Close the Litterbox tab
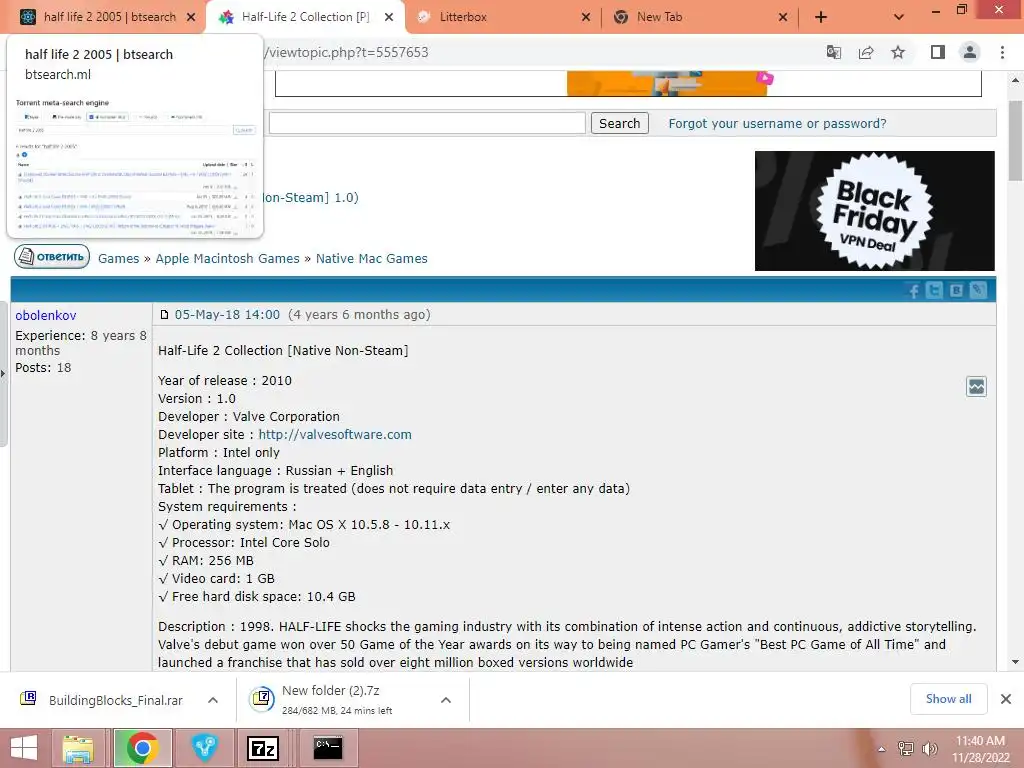This screenshot has height=768, width=1024. click(586, 17)
